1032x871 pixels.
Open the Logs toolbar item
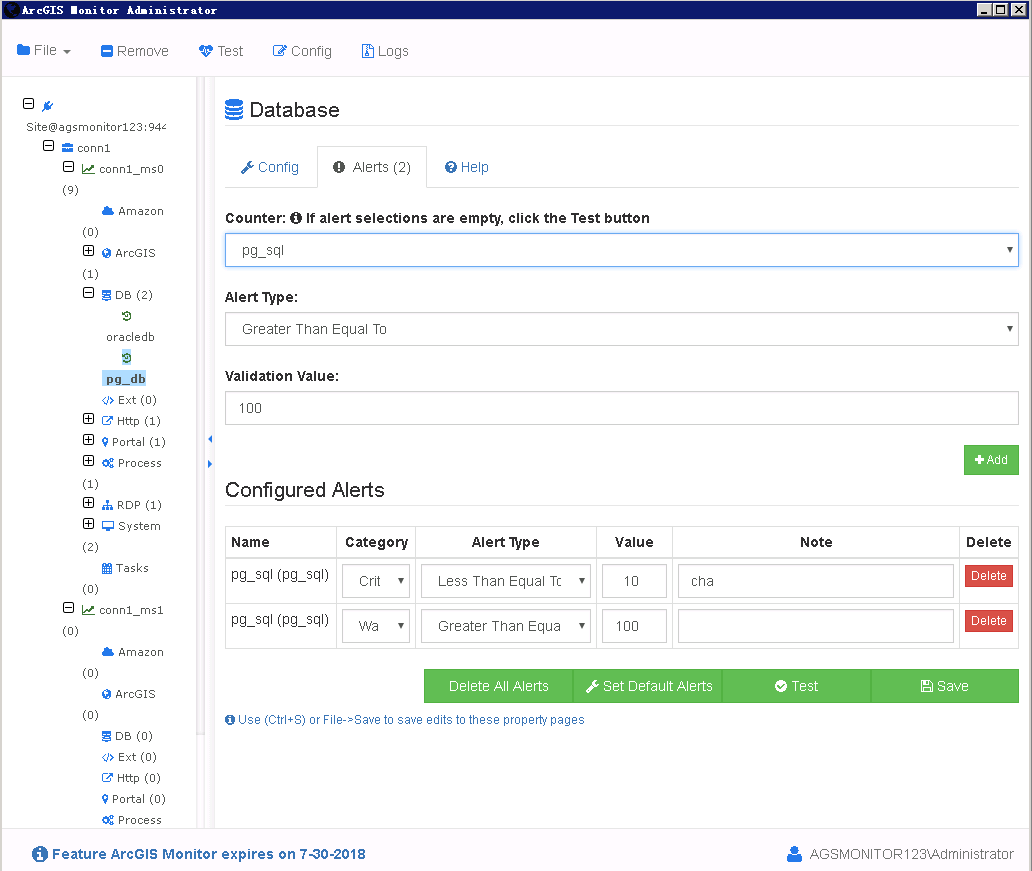(x=385, y=51)
